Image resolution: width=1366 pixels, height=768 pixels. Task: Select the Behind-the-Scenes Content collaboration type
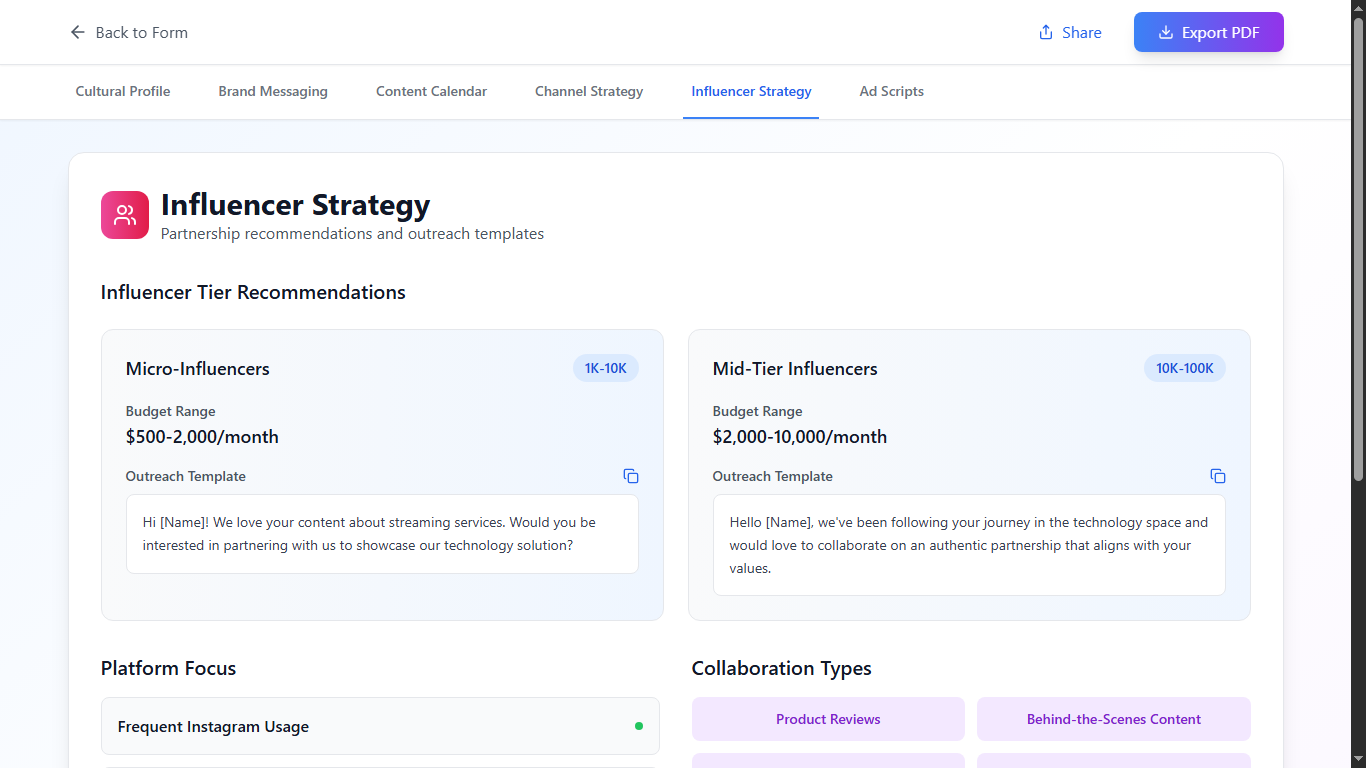pos(1113,719)
